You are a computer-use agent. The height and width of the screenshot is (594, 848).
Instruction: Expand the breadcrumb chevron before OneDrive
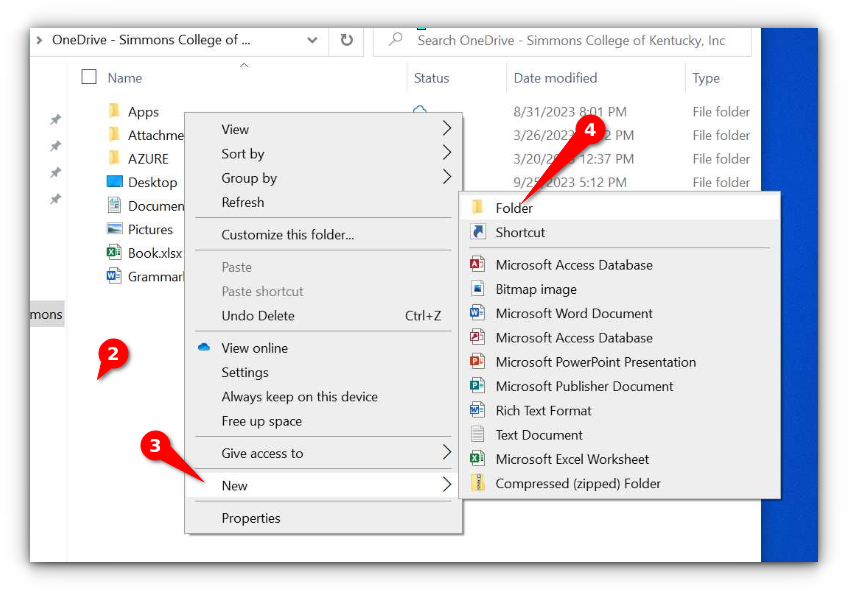click(x=39, y=40)
